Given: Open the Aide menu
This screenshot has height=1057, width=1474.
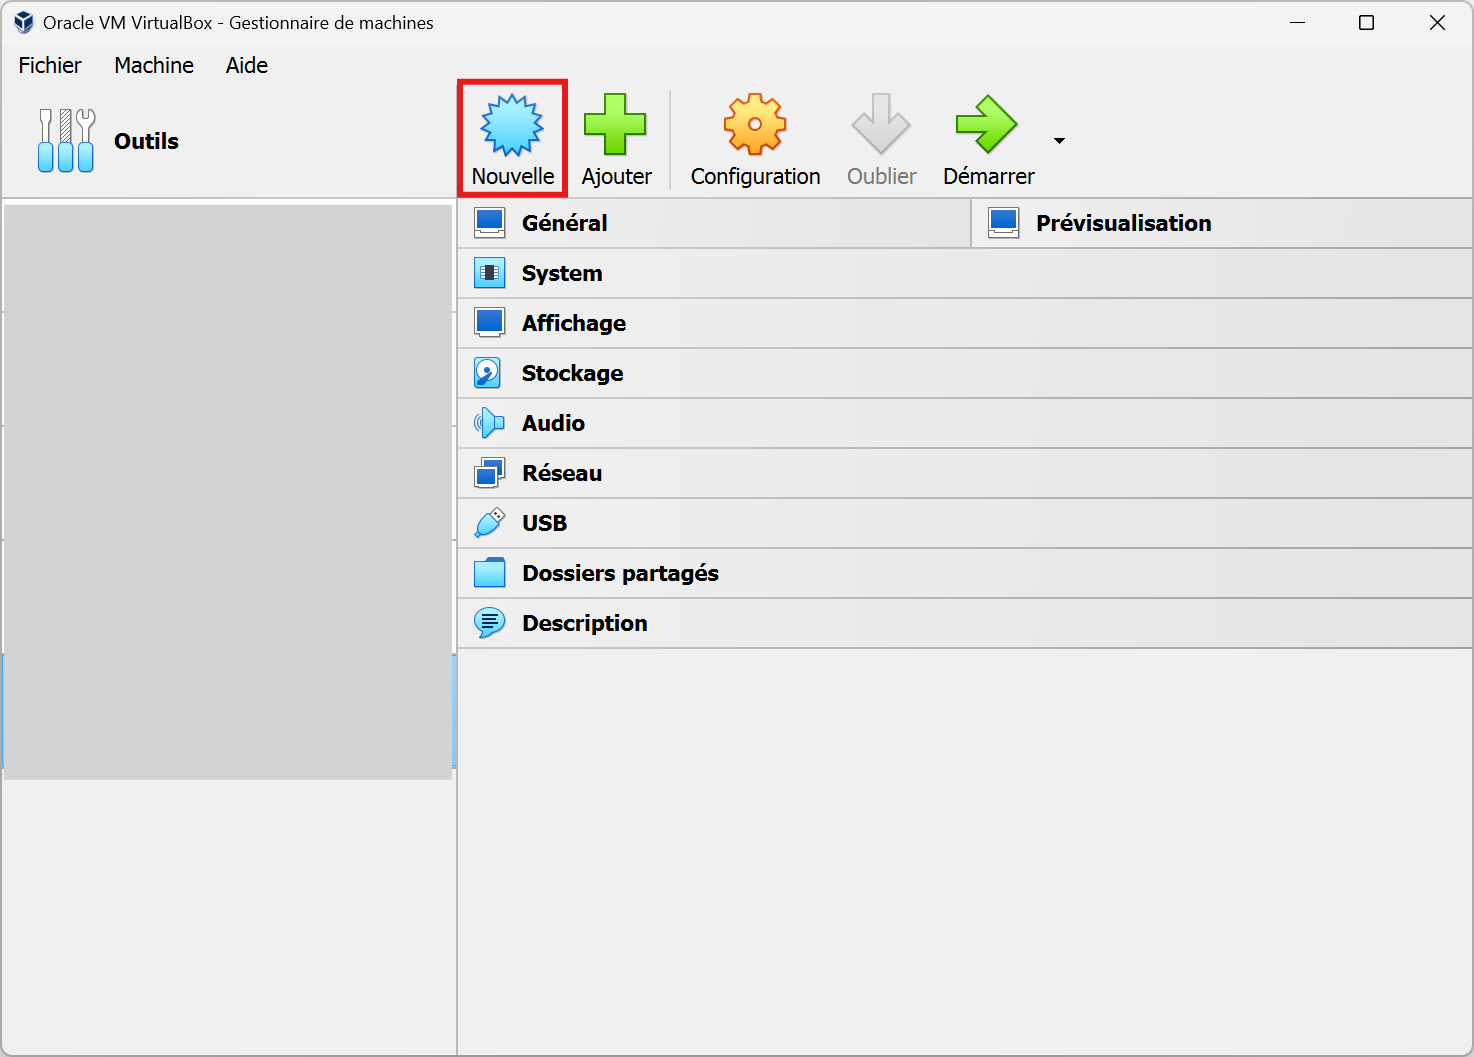Looking at the screenshot, I should pyautogui.click(x=247, y=65).
